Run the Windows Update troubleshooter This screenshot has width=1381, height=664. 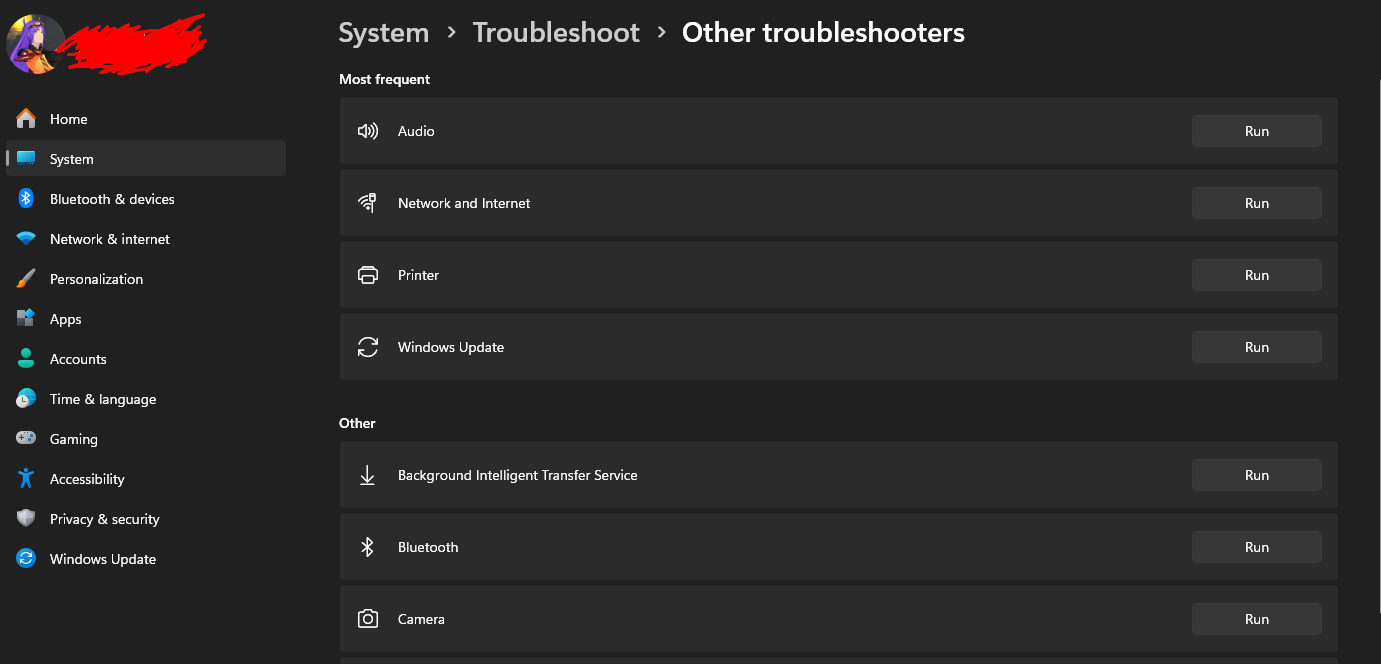1257,347
